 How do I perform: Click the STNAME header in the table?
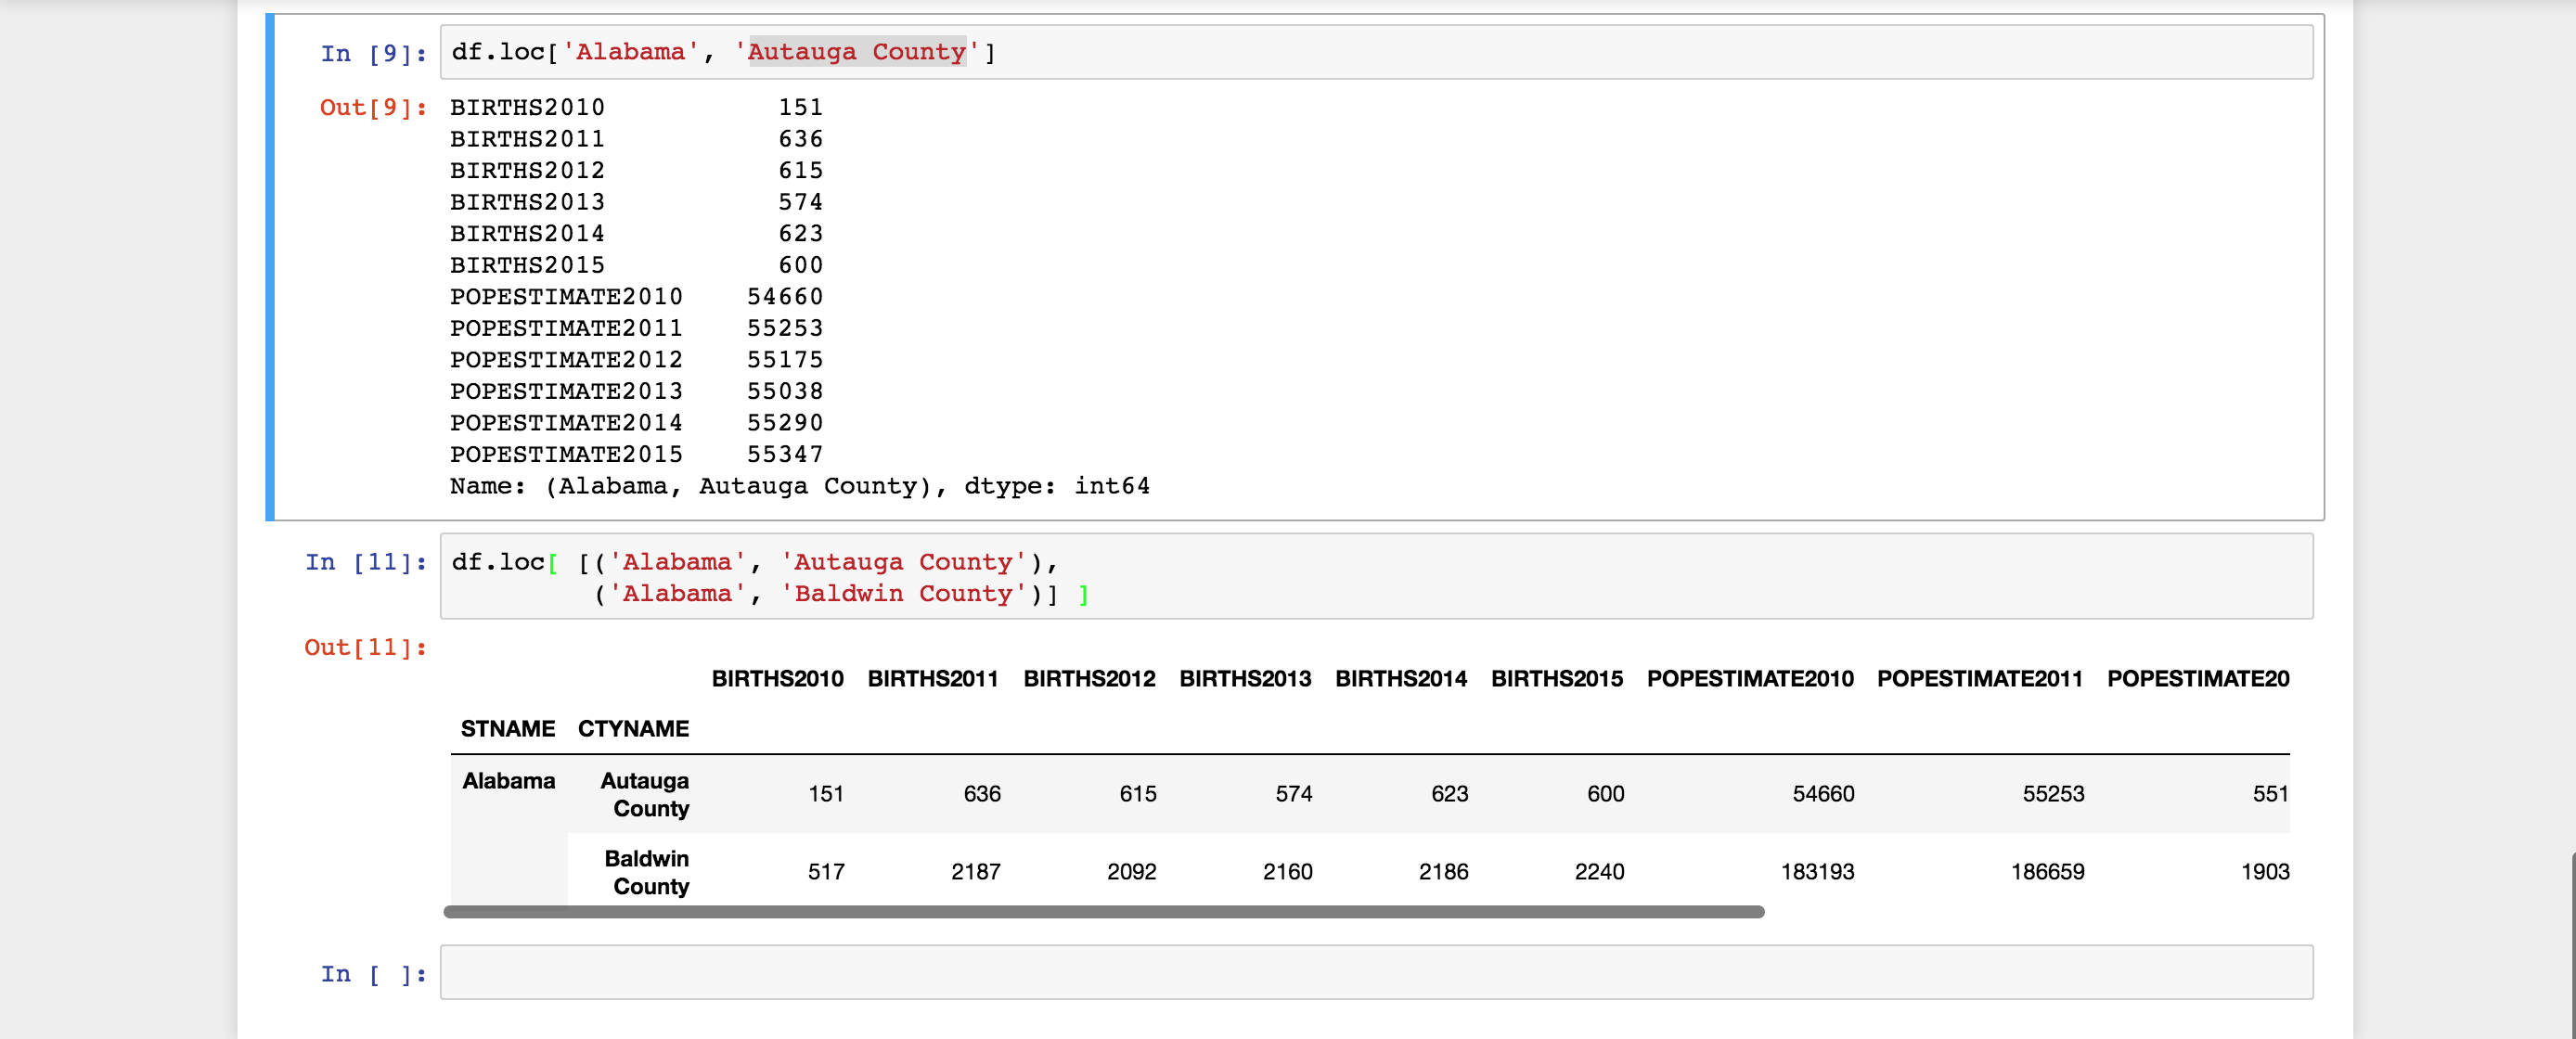tap(509, 728)
